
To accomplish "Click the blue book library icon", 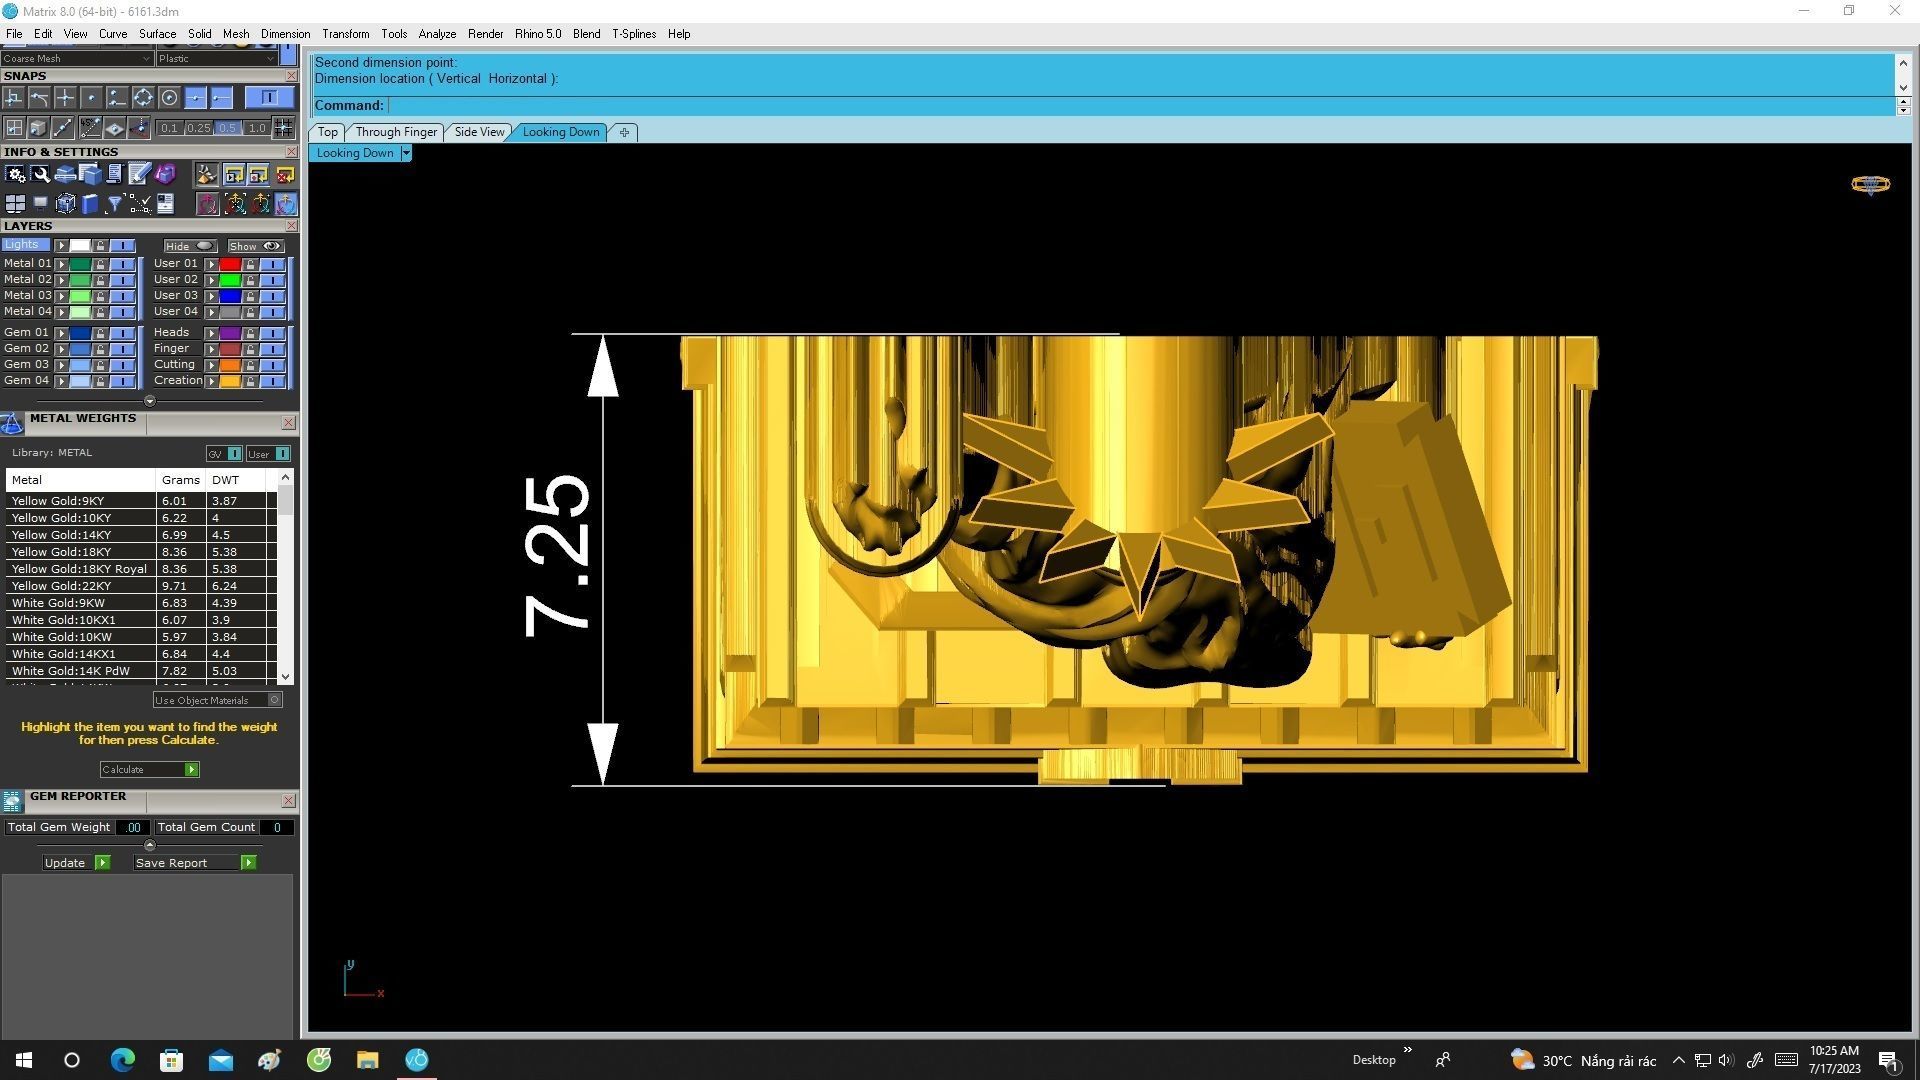I will (90, 204).
